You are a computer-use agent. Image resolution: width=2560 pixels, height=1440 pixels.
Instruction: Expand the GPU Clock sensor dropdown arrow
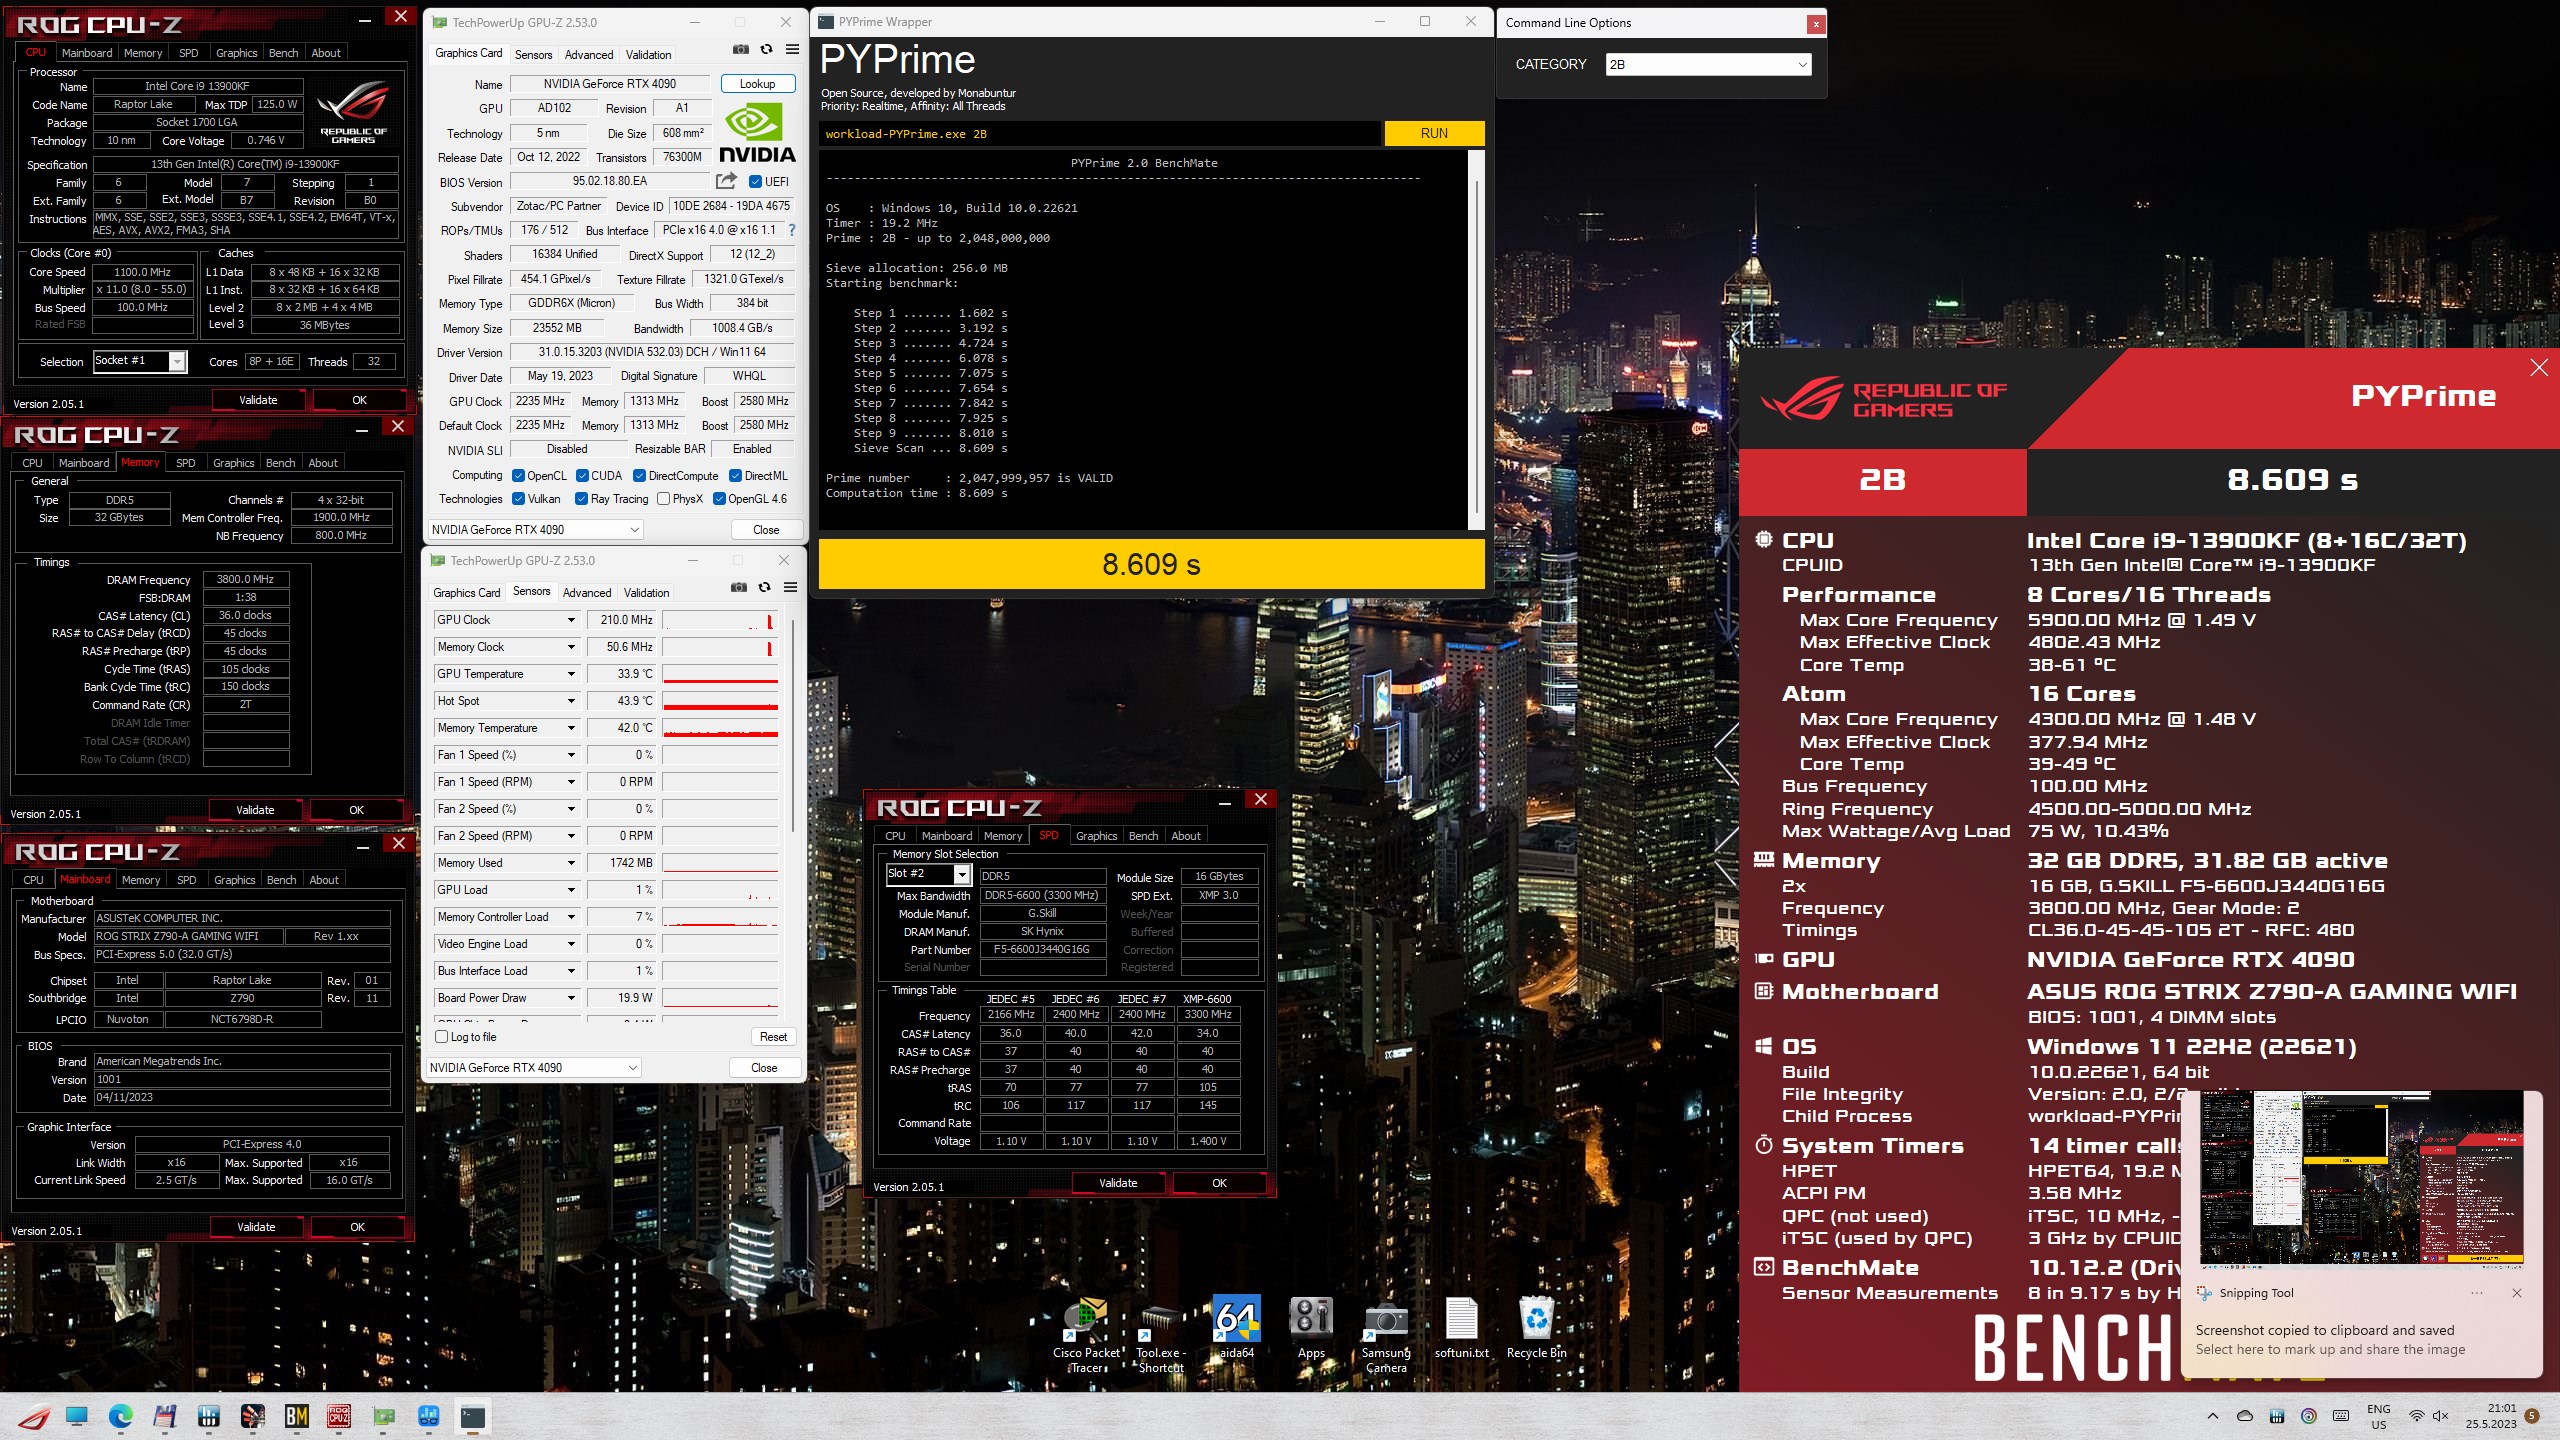[571, 620]
